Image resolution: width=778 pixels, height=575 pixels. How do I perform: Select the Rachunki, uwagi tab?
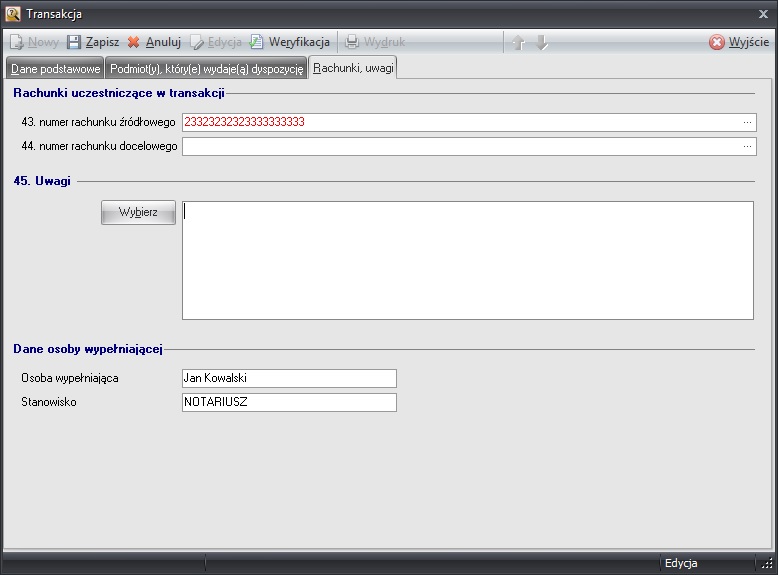coord(354,68)
